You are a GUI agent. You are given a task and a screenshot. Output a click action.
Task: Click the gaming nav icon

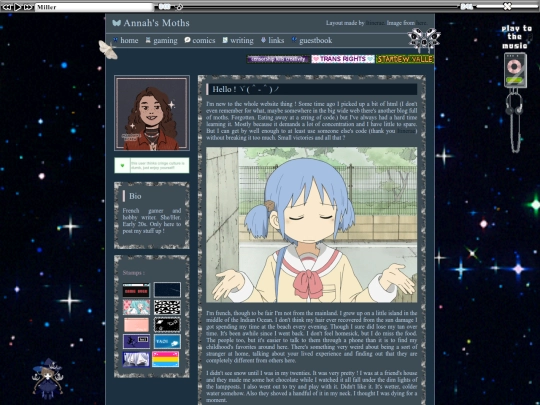click(x=148, y=40)
